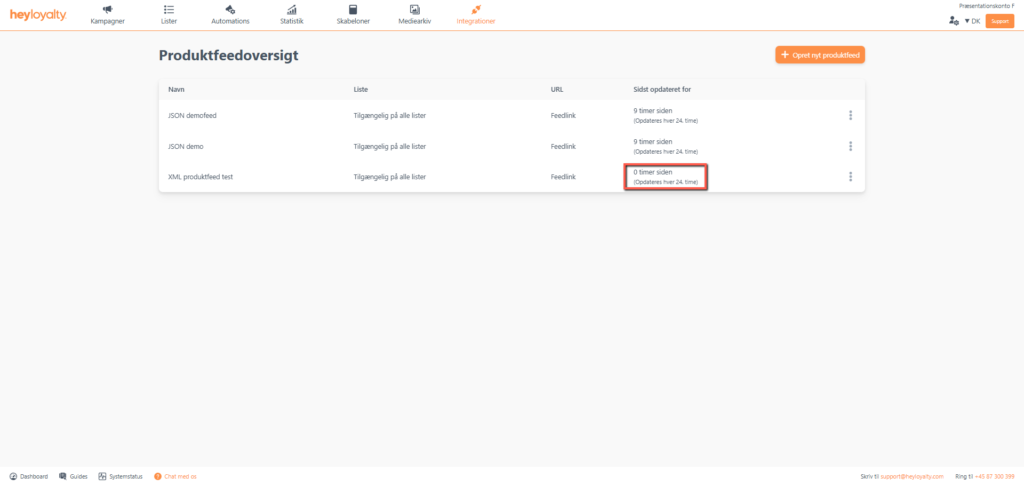
Task: Select the Automations gear icon
Action: [230, 9]
